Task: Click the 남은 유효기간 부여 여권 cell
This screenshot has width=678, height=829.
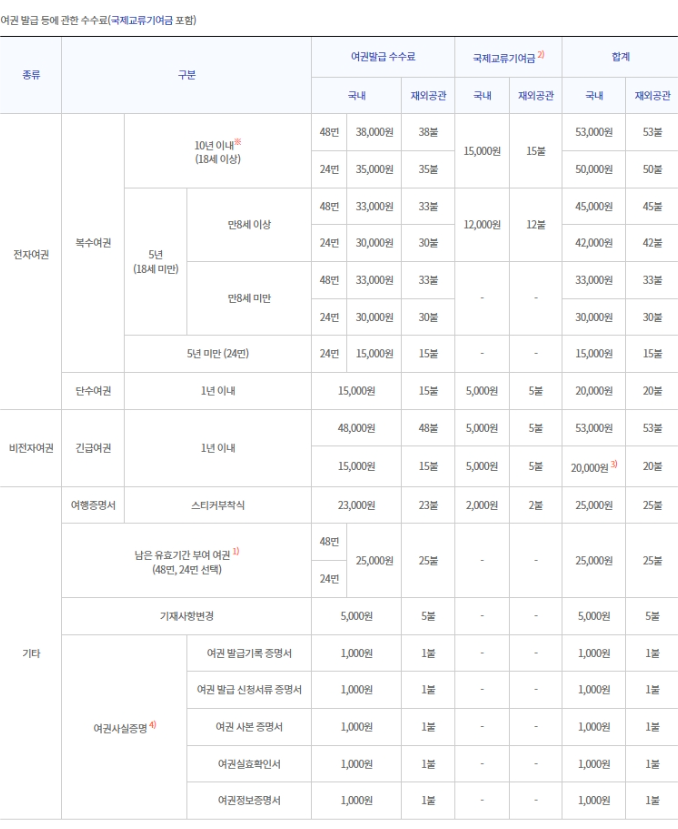Action: tap(186, 561)
